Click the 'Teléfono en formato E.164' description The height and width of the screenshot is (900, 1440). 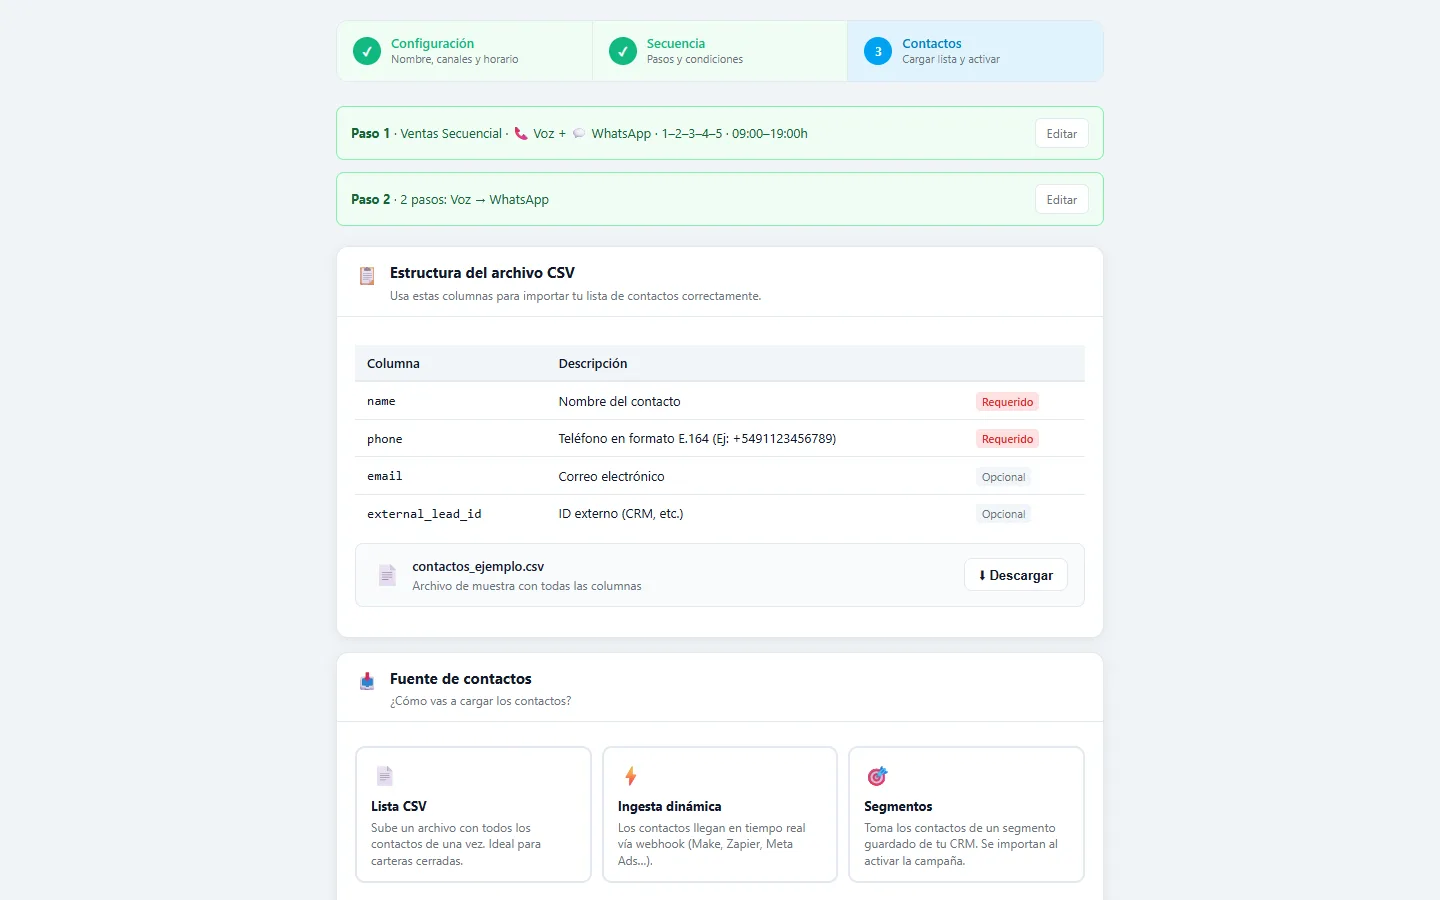[x=697, y=438]
